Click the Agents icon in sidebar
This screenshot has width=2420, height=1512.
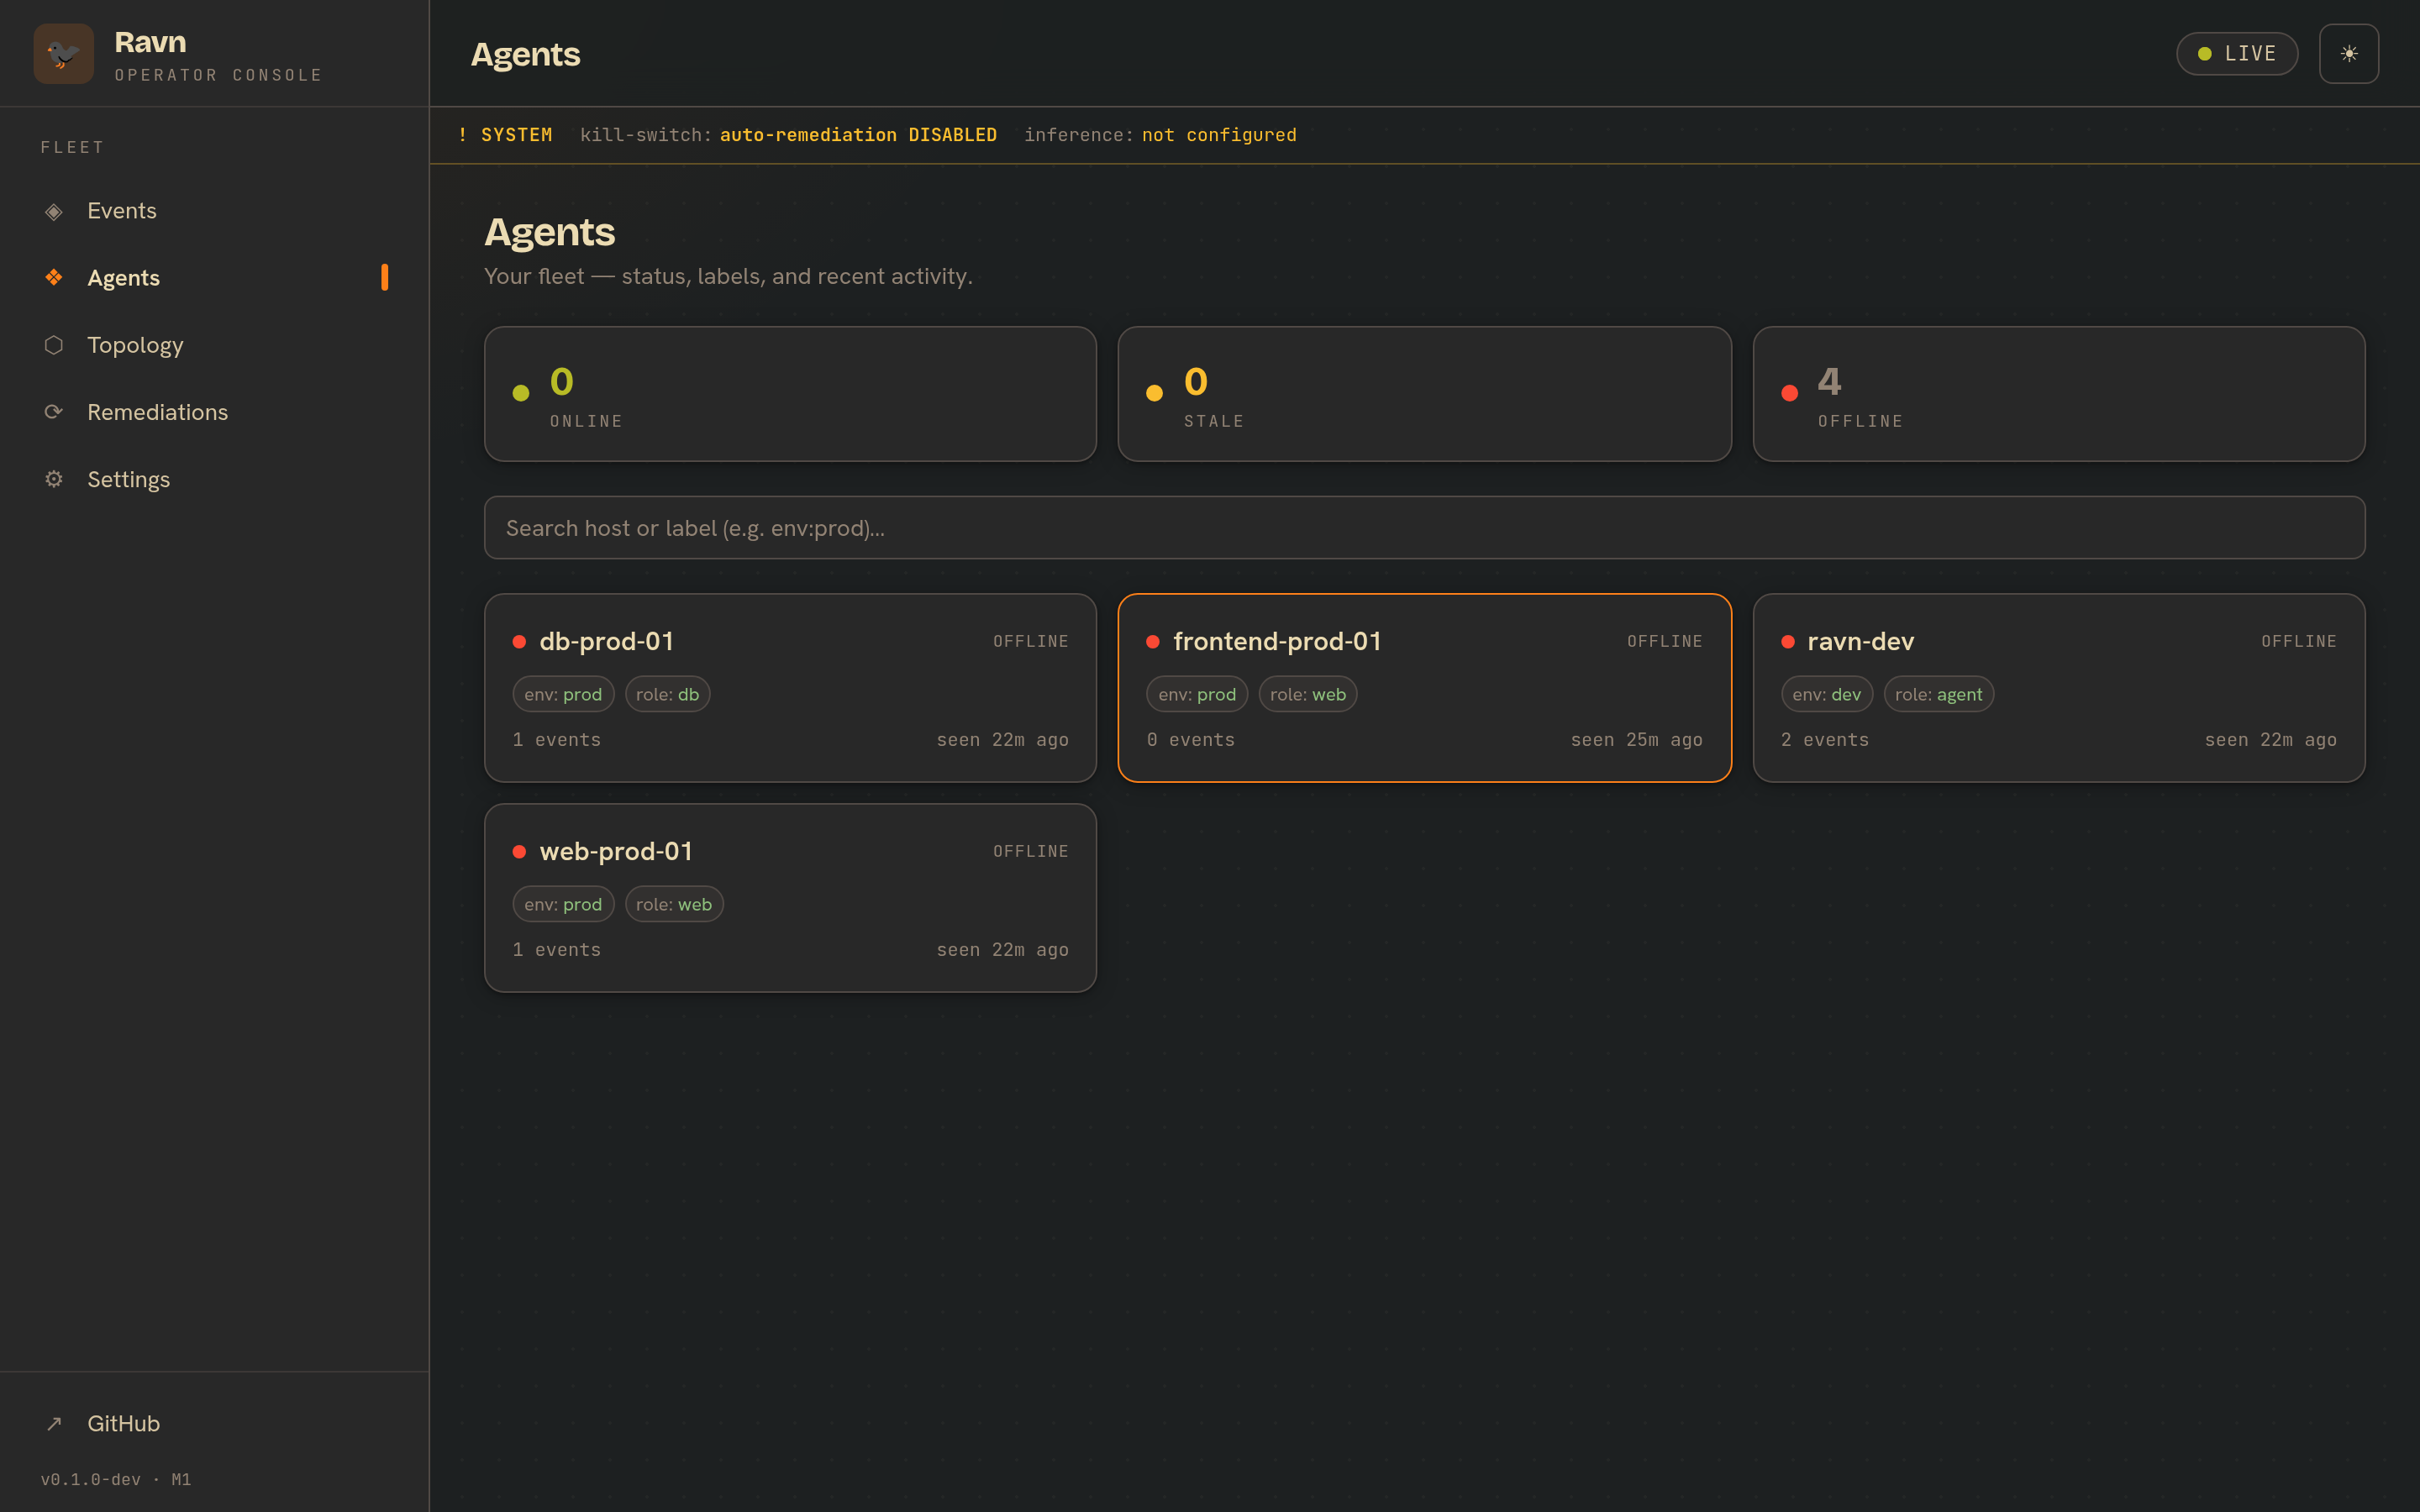click(x=54, y=277)
